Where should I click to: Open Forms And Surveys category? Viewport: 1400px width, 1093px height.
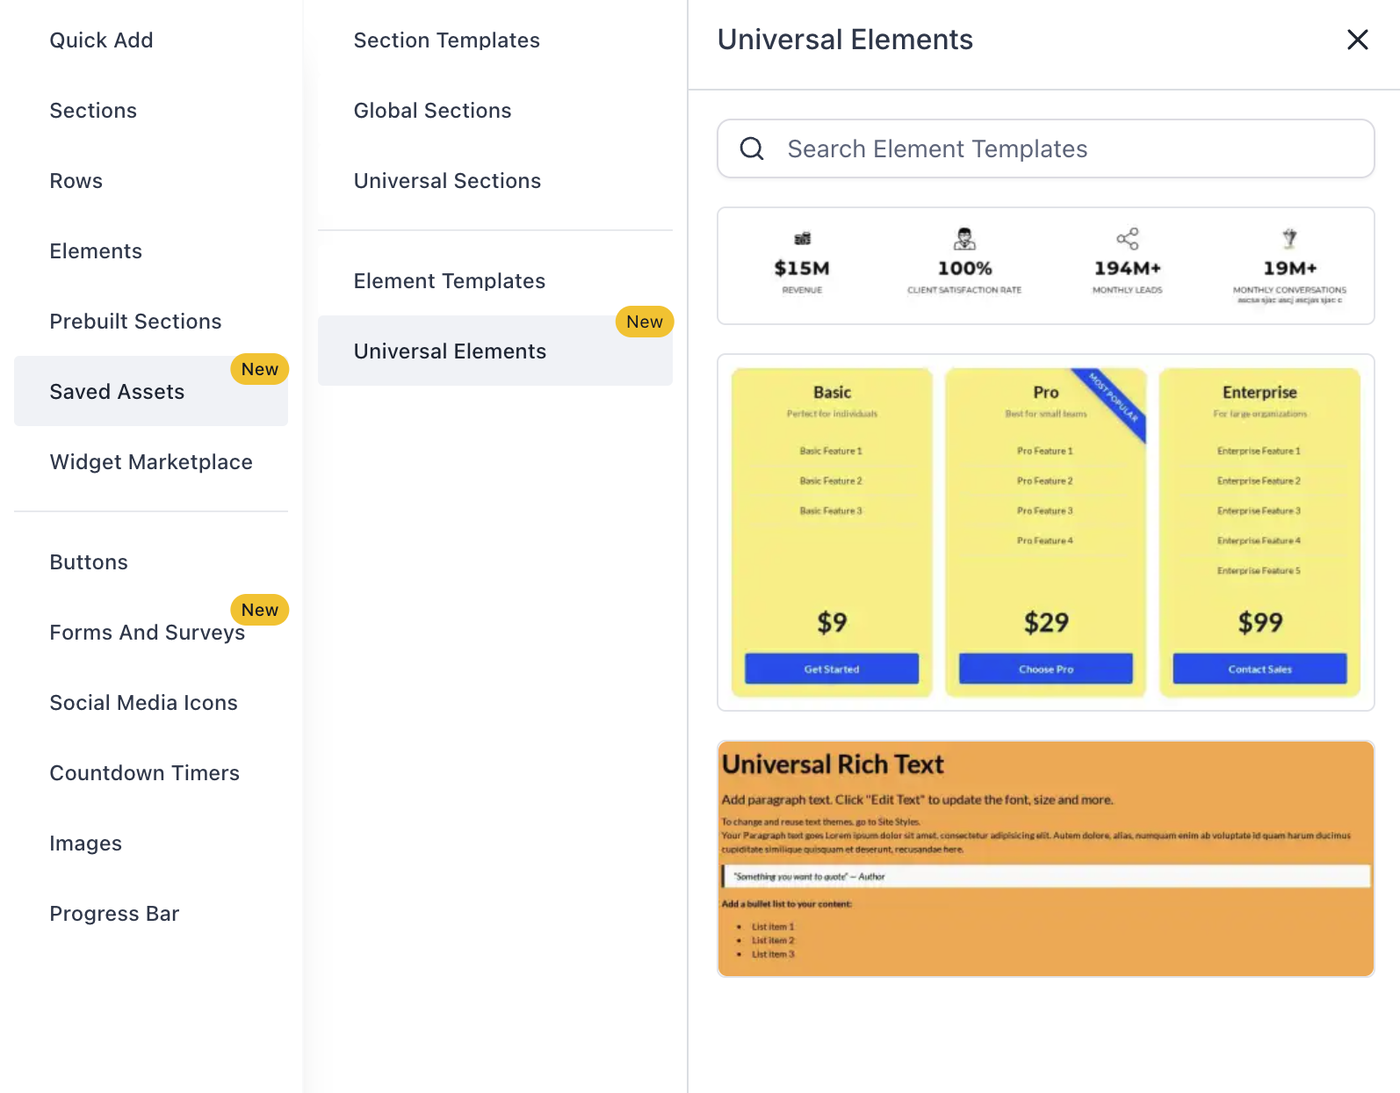147,633
